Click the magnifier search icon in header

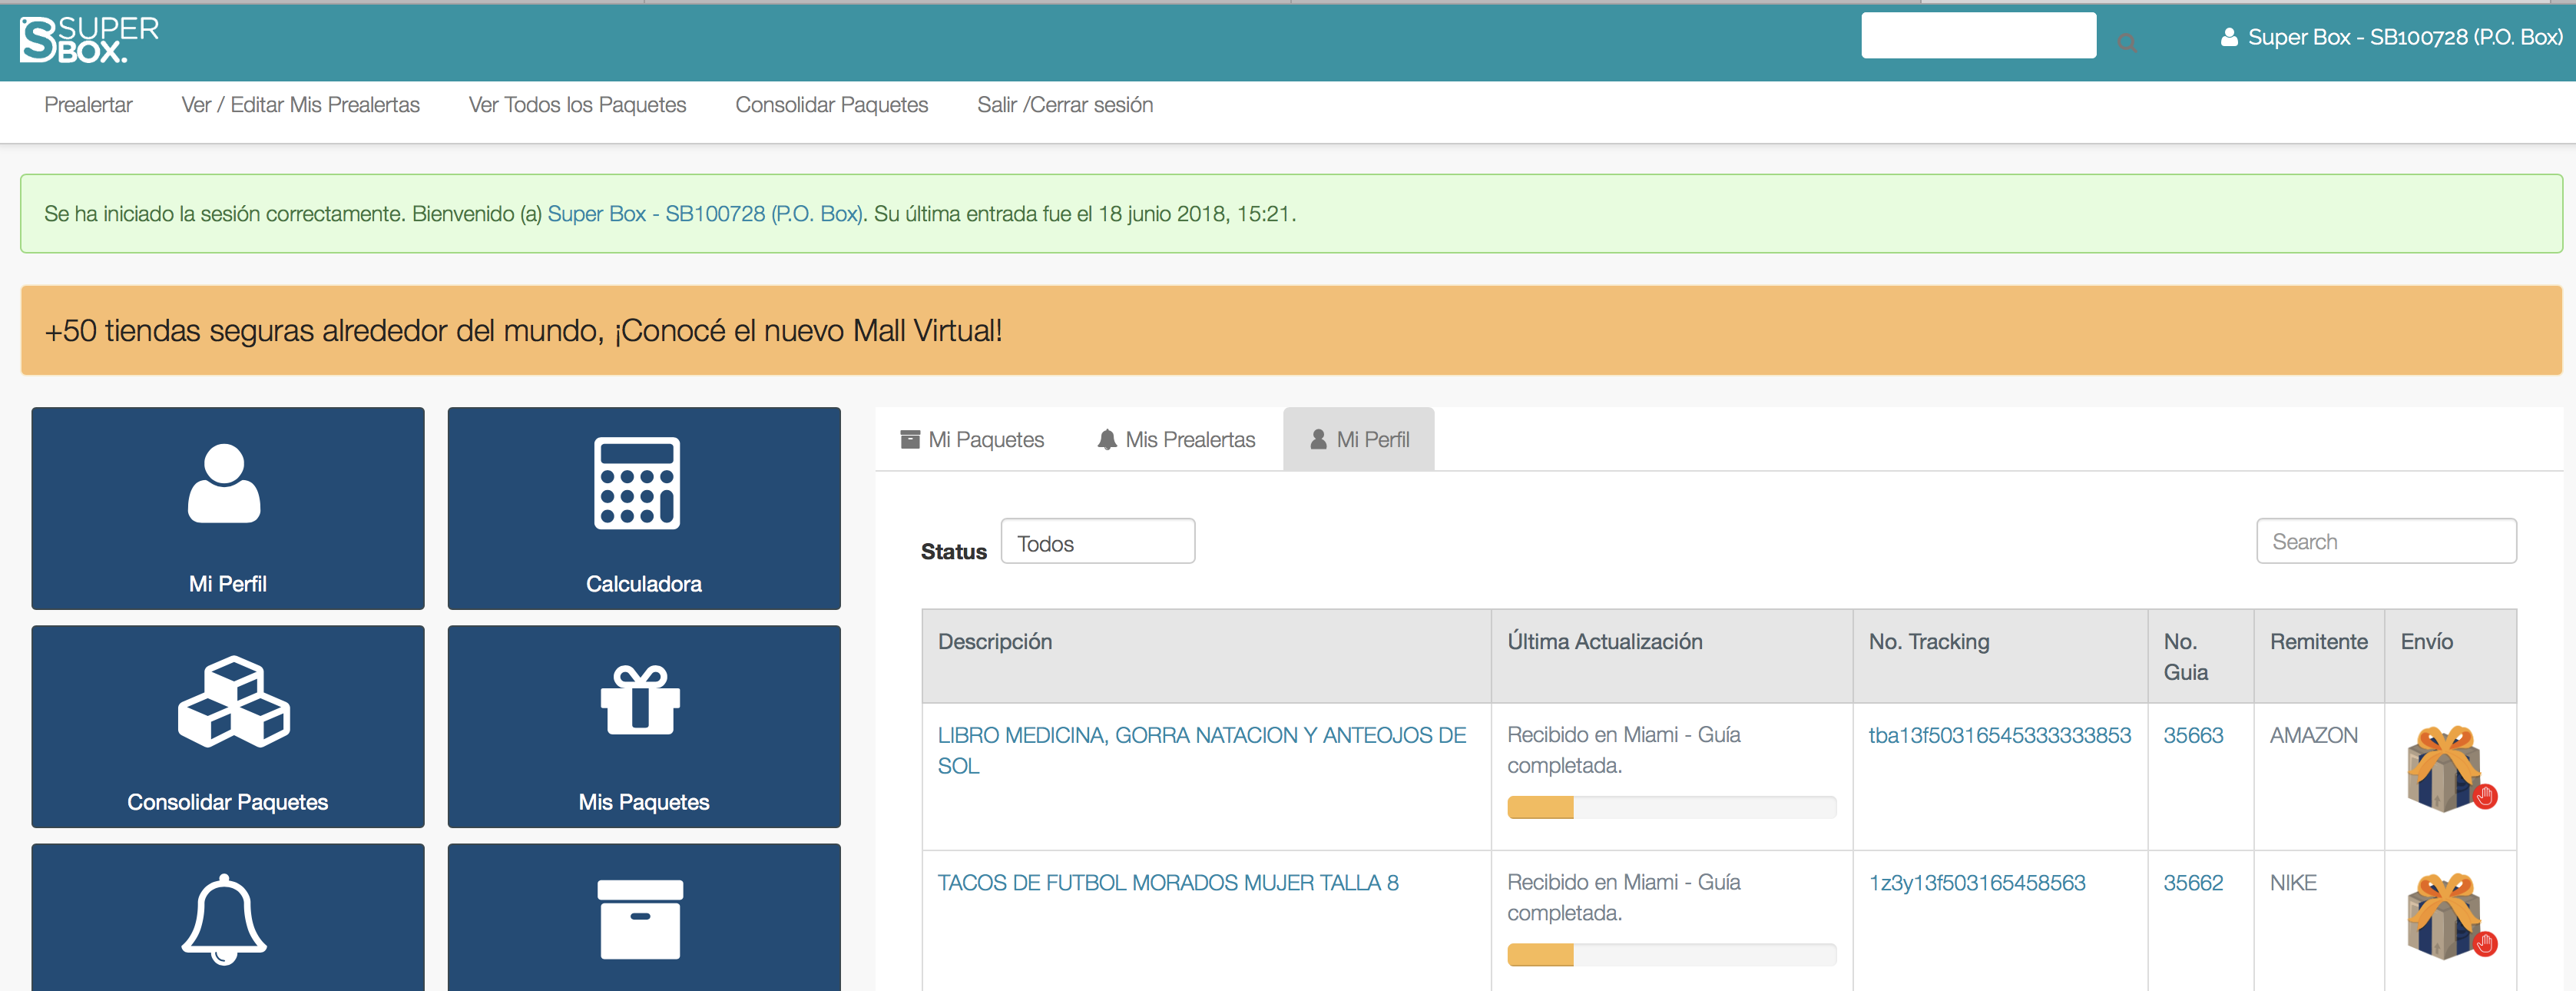pos(2127,42)
